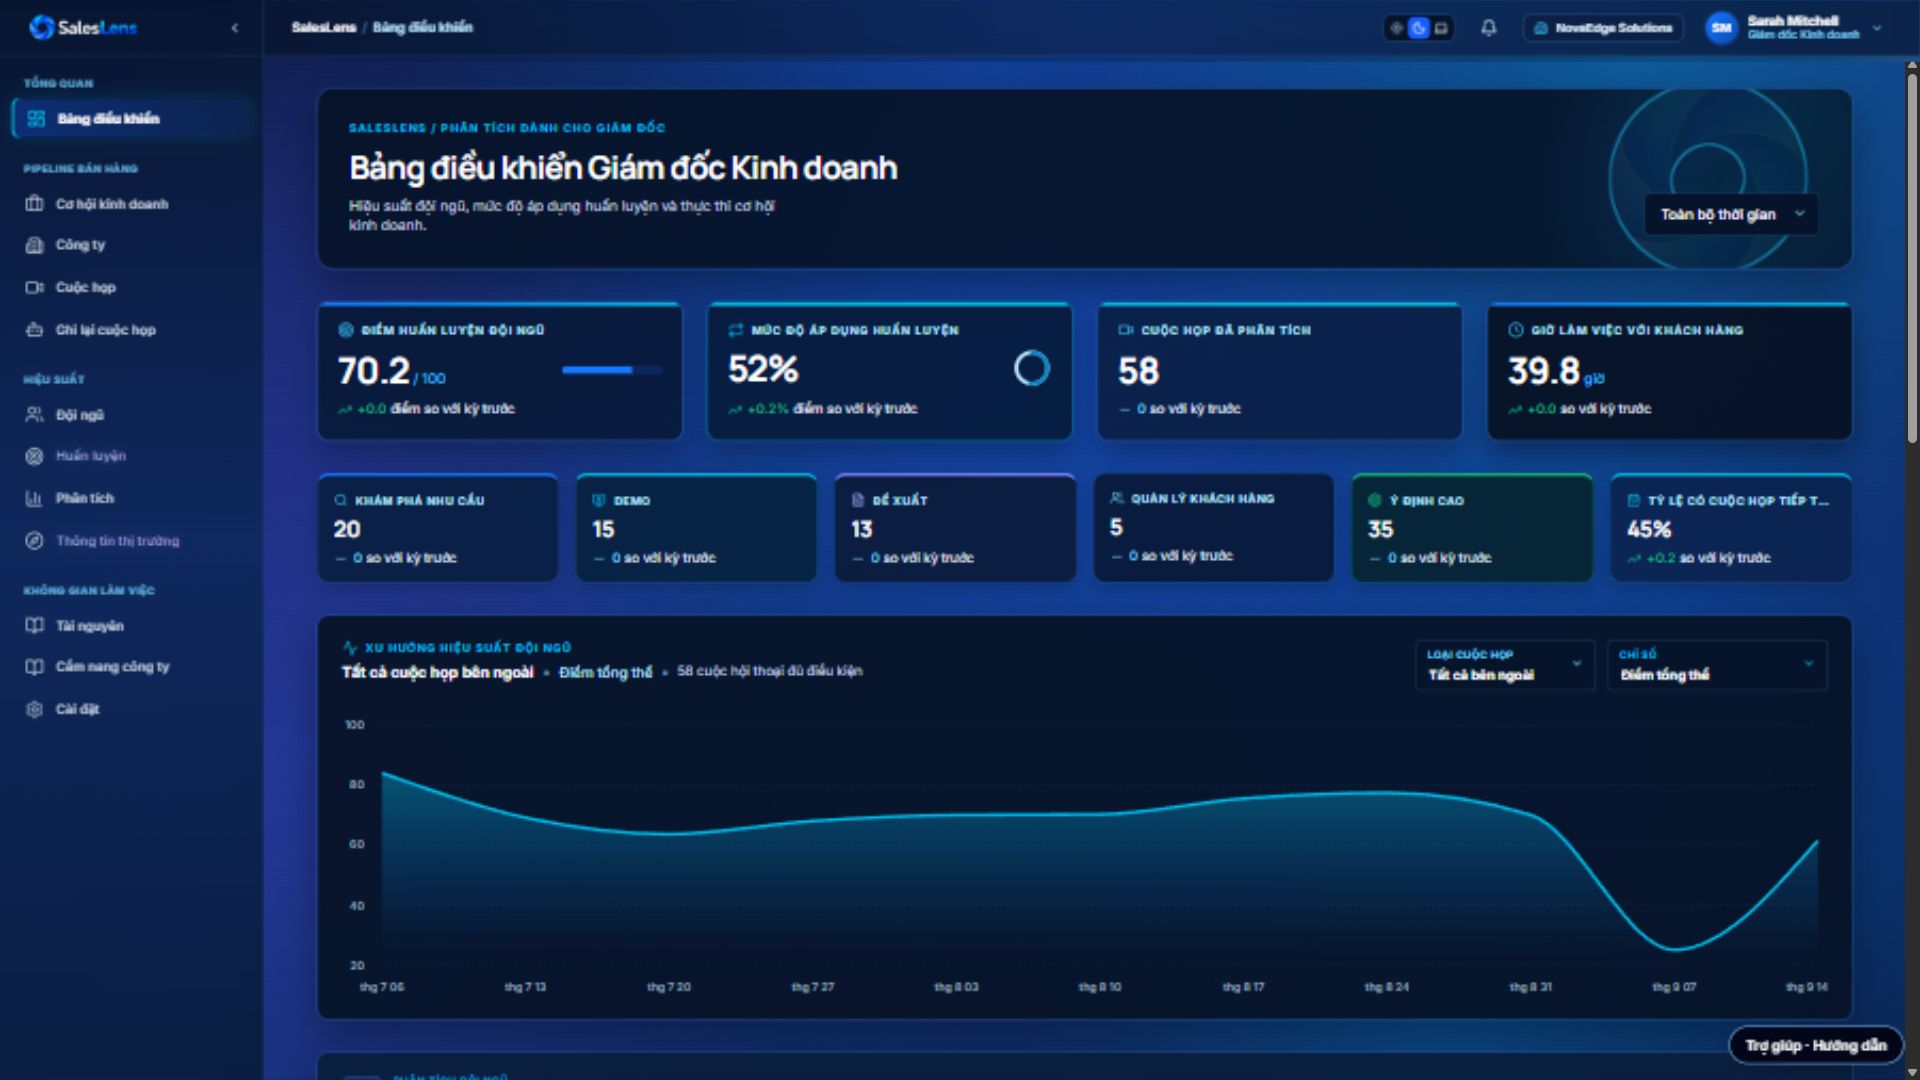Click the Demo card icon

click(599, 500)
